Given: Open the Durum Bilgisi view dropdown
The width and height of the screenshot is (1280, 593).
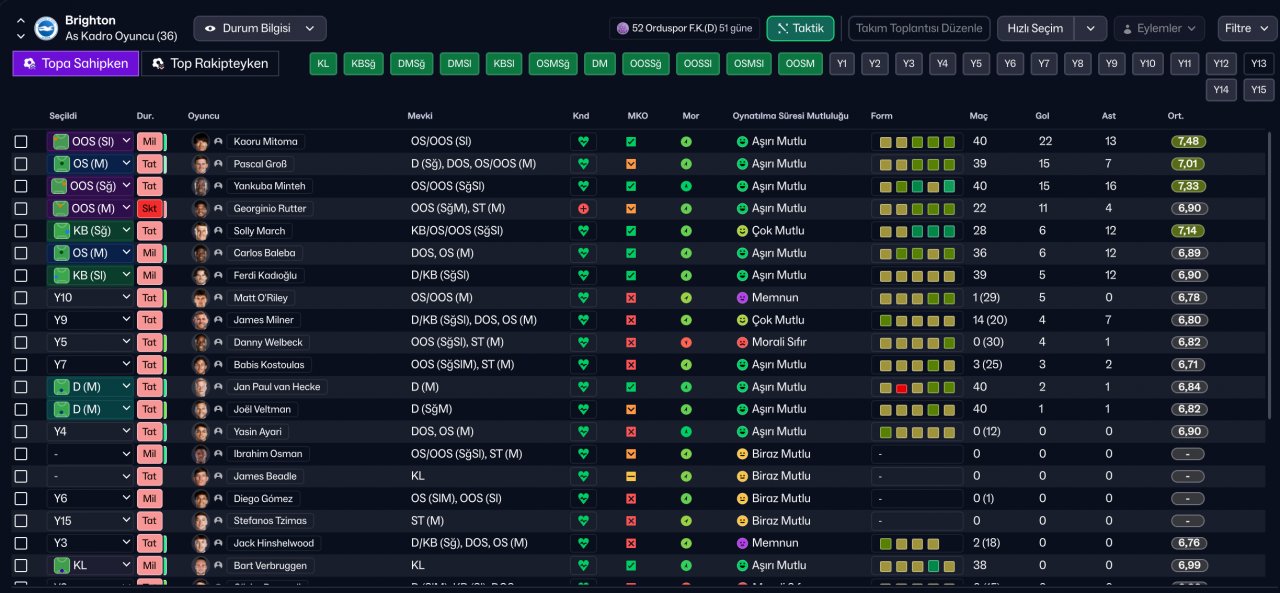Looking at the screenshot, I should [260, 29].
